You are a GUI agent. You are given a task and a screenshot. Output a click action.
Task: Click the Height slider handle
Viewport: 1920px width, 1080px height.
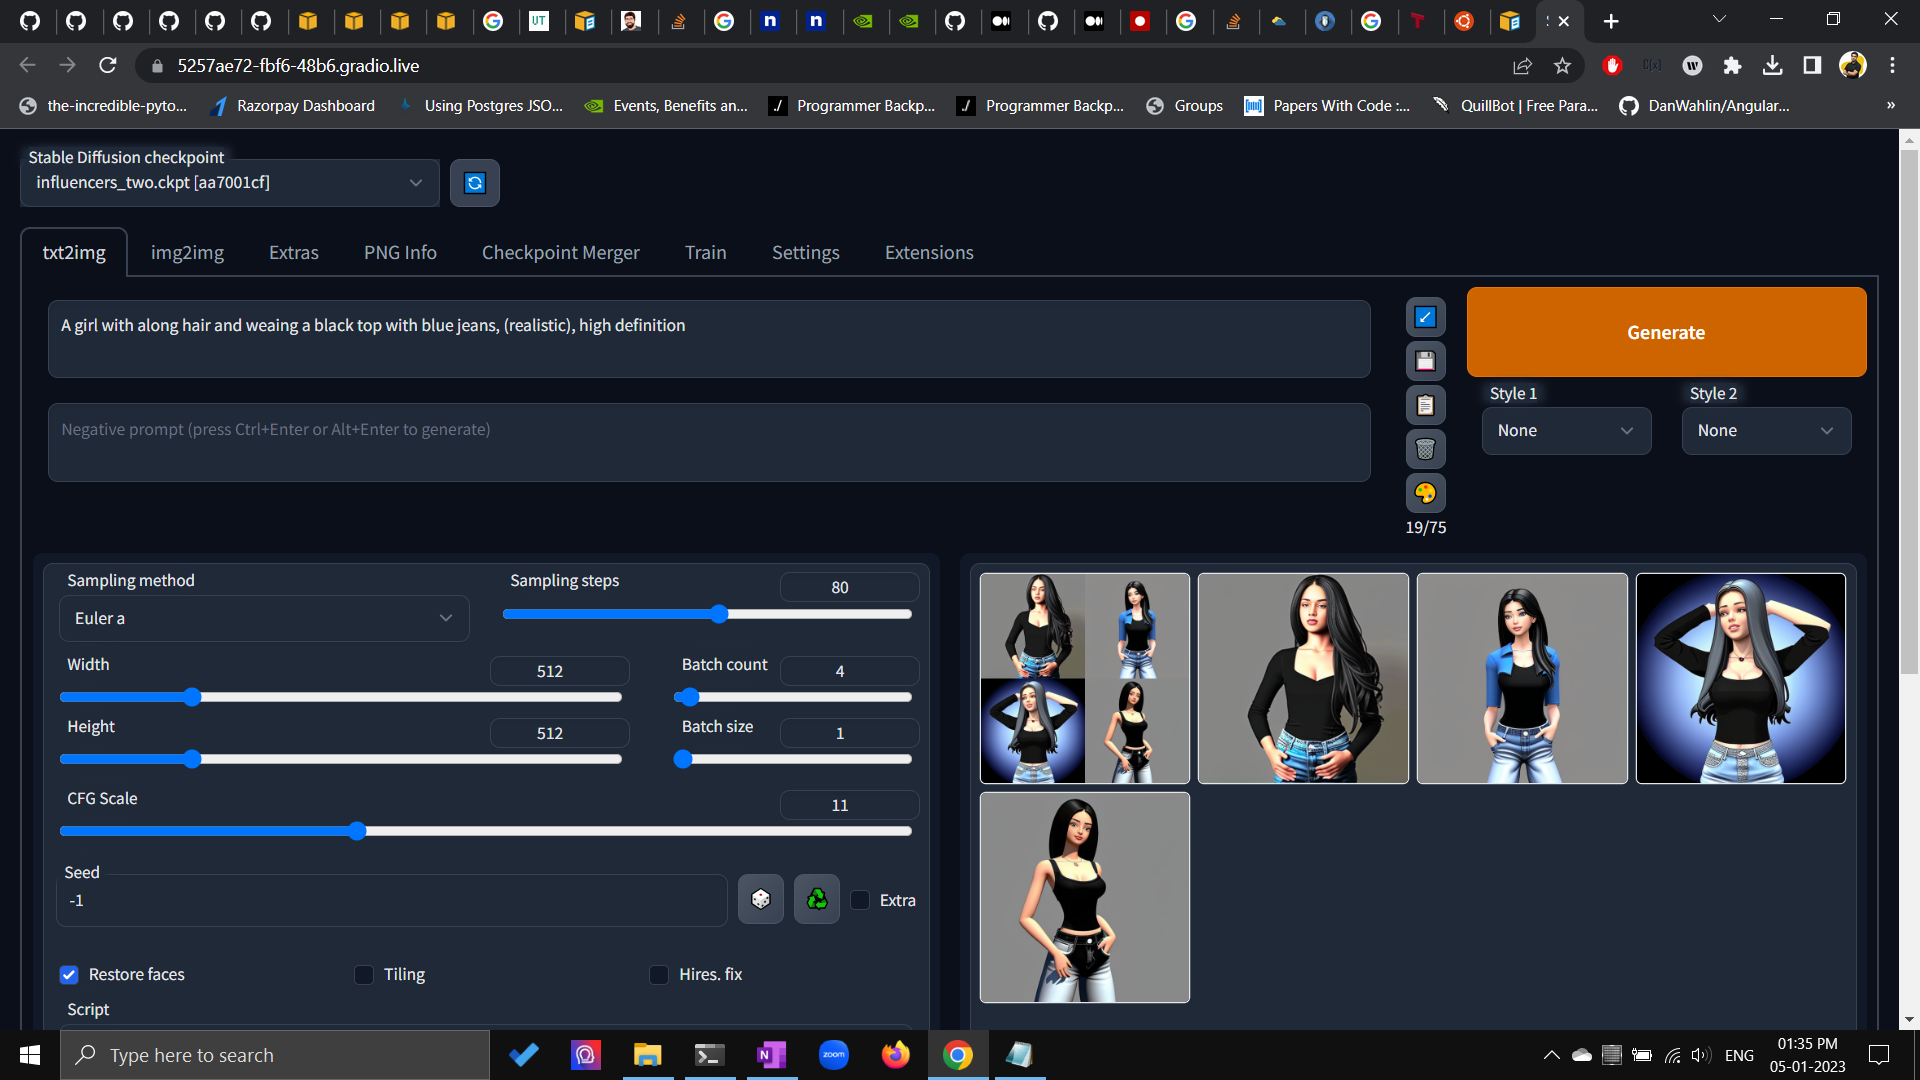click(x=192, y=759)
